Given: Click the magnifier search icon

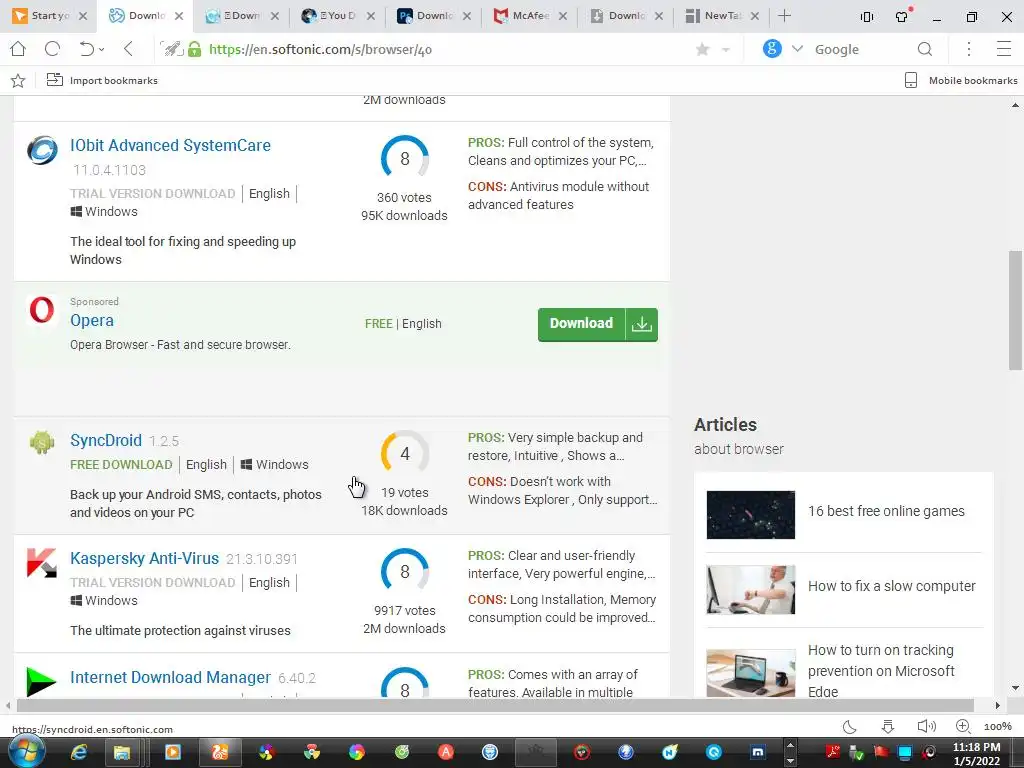Looking at the screenshot, I should [925, 49].
